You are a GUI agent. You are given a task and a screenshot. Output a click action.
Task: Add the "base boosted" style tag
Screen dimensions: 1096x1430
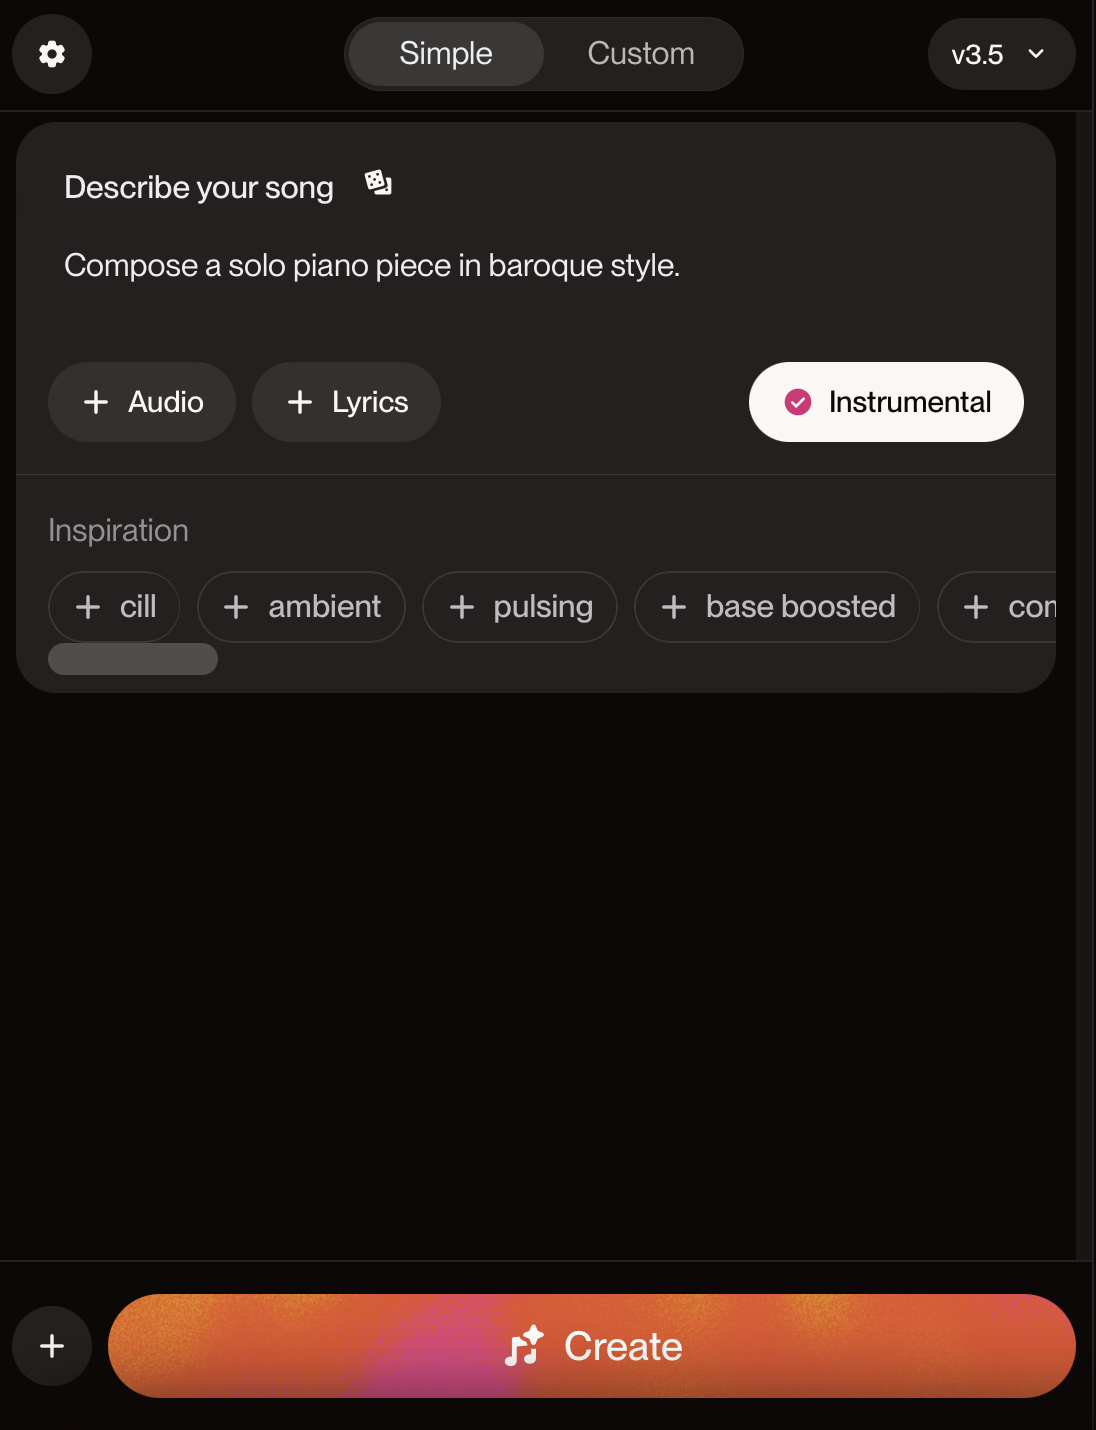pos(777,607)
